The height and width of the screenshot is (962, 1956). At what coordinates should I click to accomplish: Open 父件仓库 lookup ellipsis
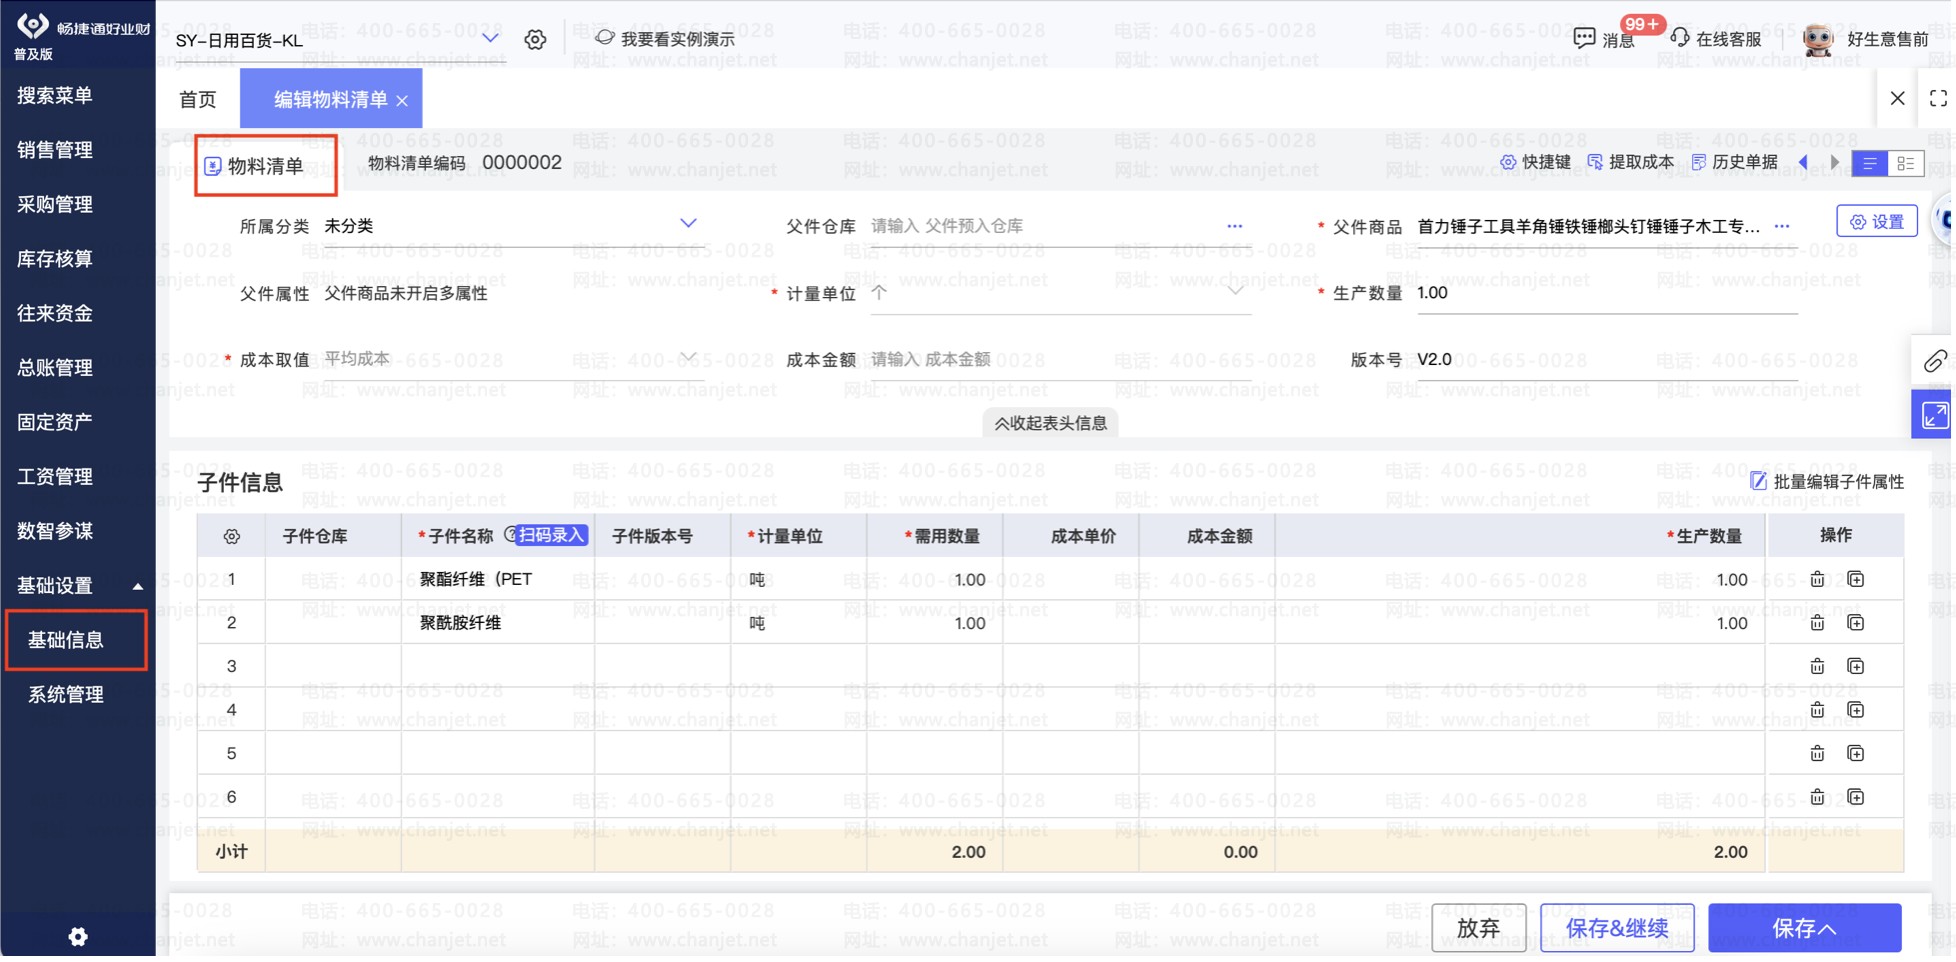tap(1235, 227)
